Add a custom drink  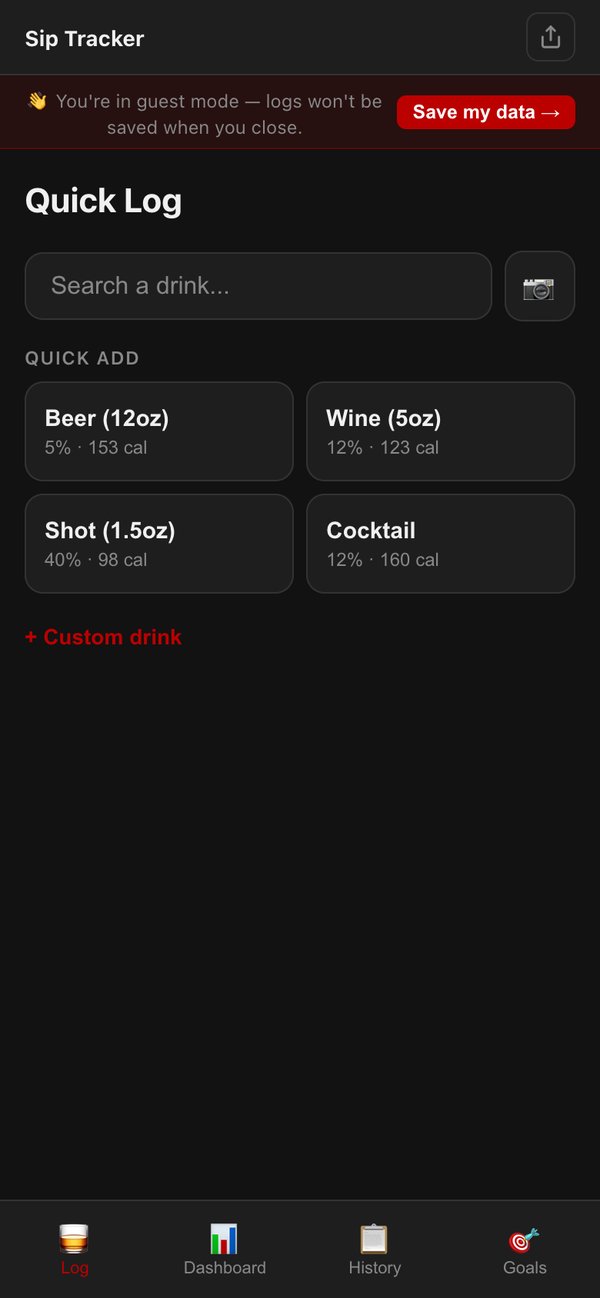(103, 637)
